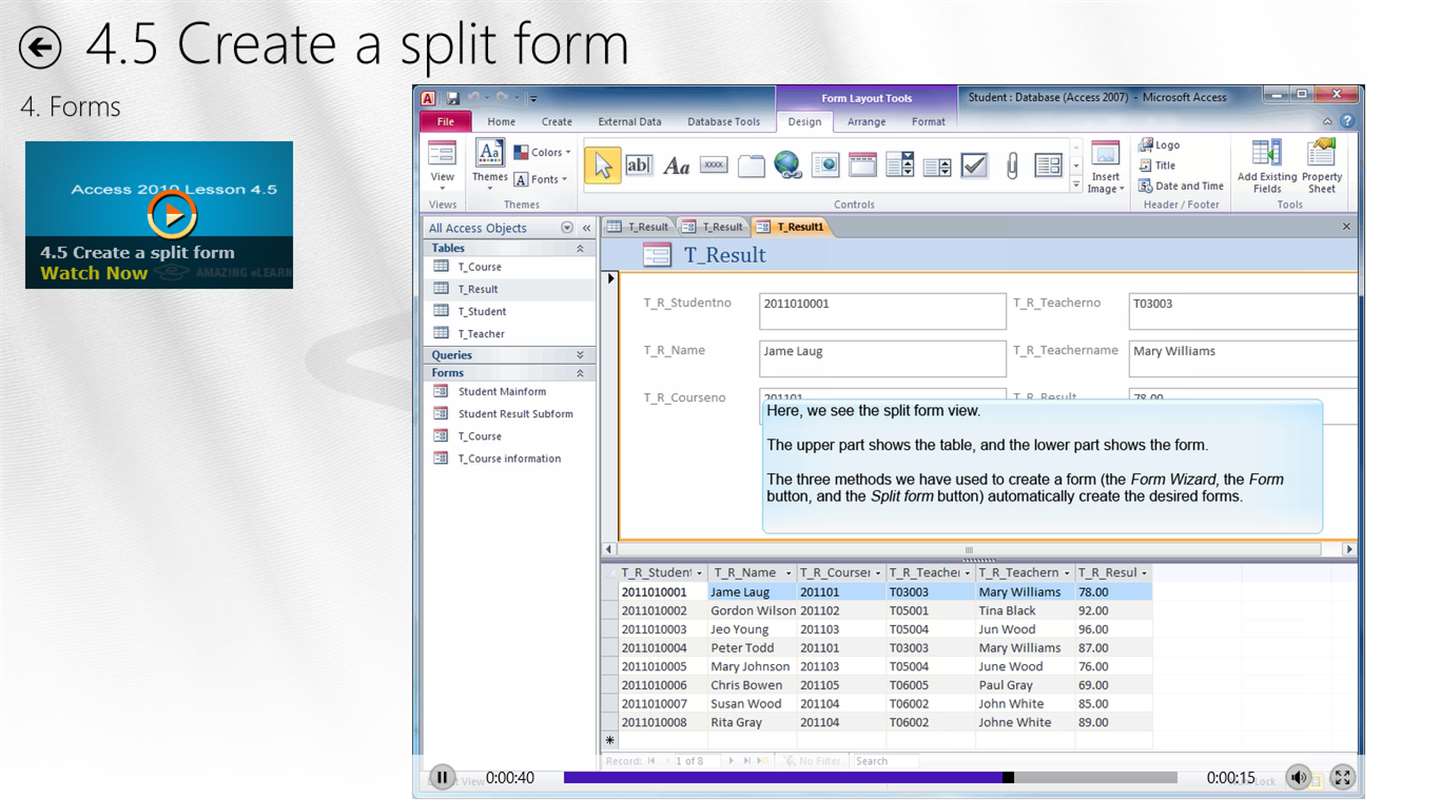
Task: Open T_Course information form
Action: tap(509, 459)
